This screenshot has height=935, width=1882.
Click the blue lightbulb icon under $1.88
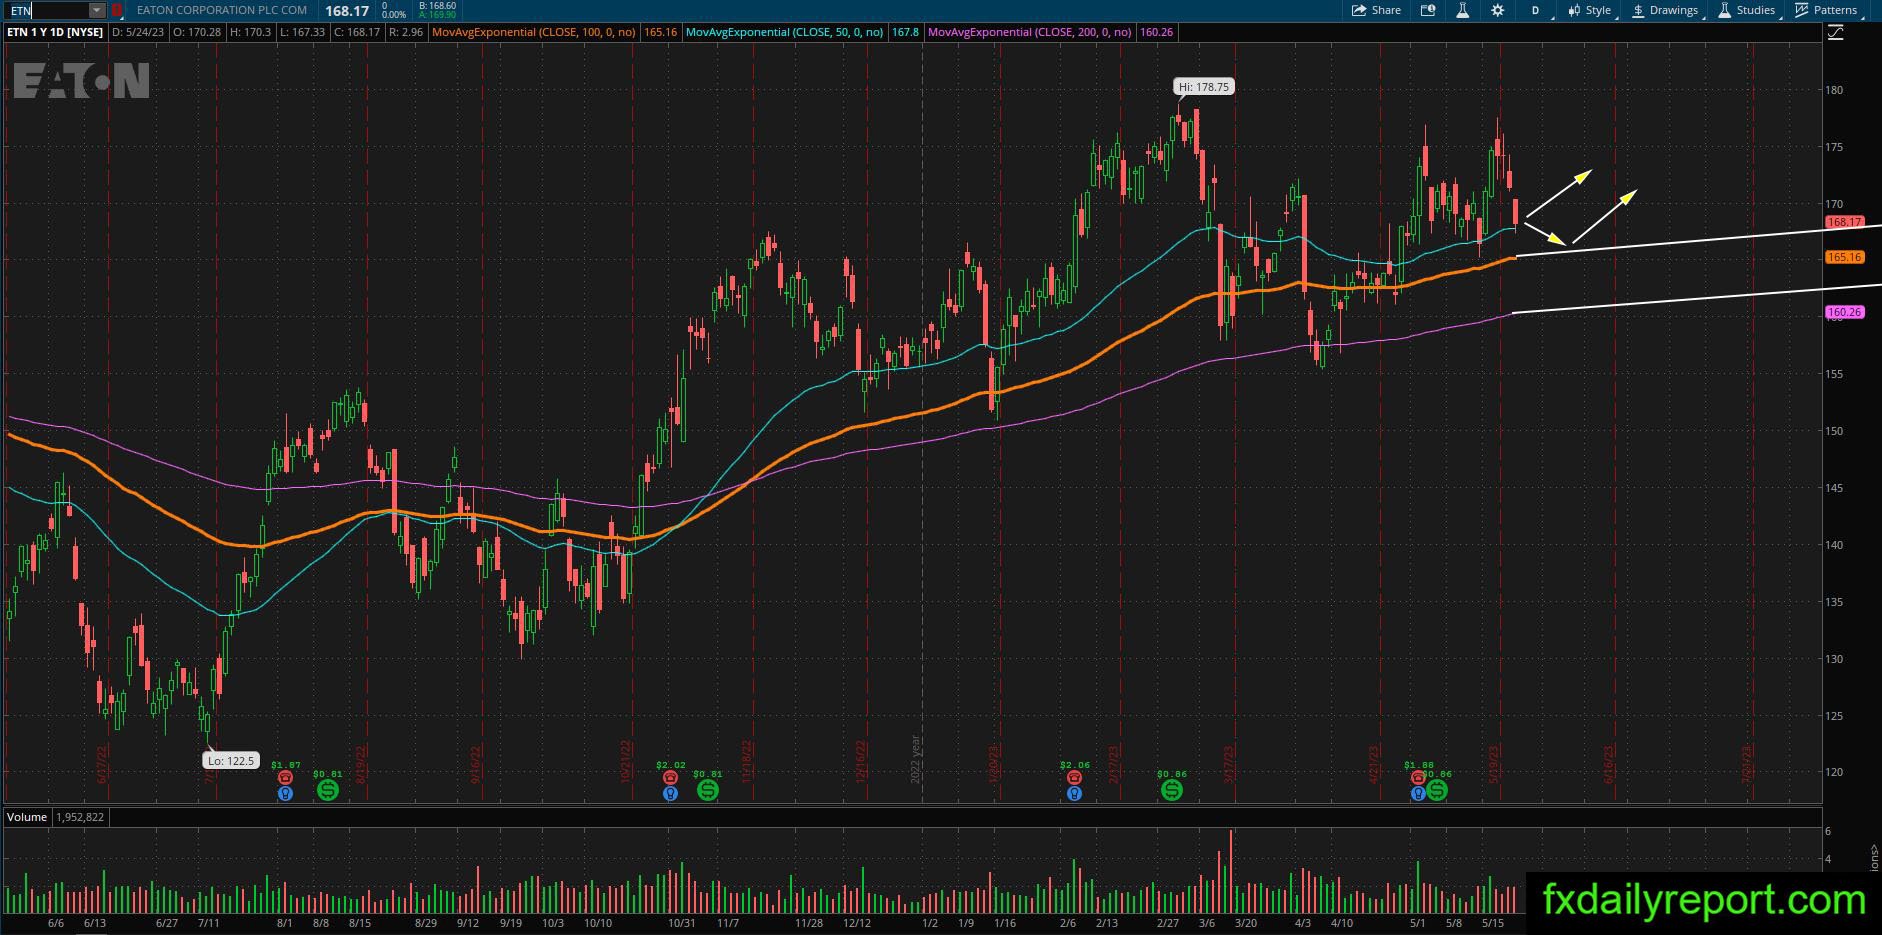[1418, 793]
